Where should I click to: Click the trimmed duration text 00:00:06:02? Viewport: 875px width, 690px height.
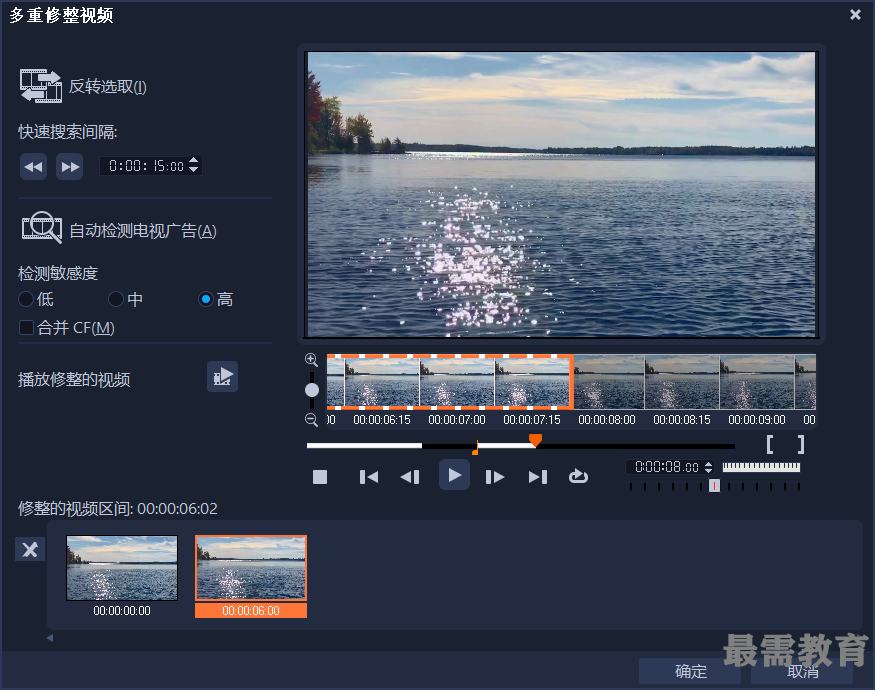tap(177, 509)
